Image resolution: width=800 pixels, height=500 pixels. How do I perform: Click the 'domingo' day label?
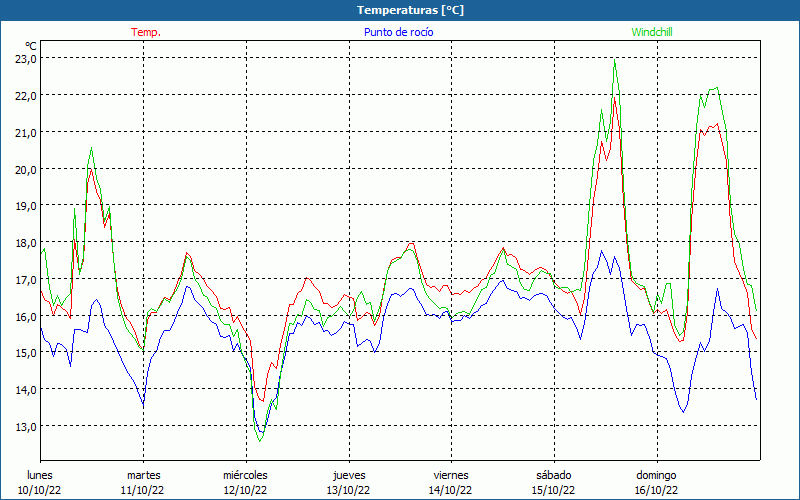pyautogui.click(x=656, y=475)
